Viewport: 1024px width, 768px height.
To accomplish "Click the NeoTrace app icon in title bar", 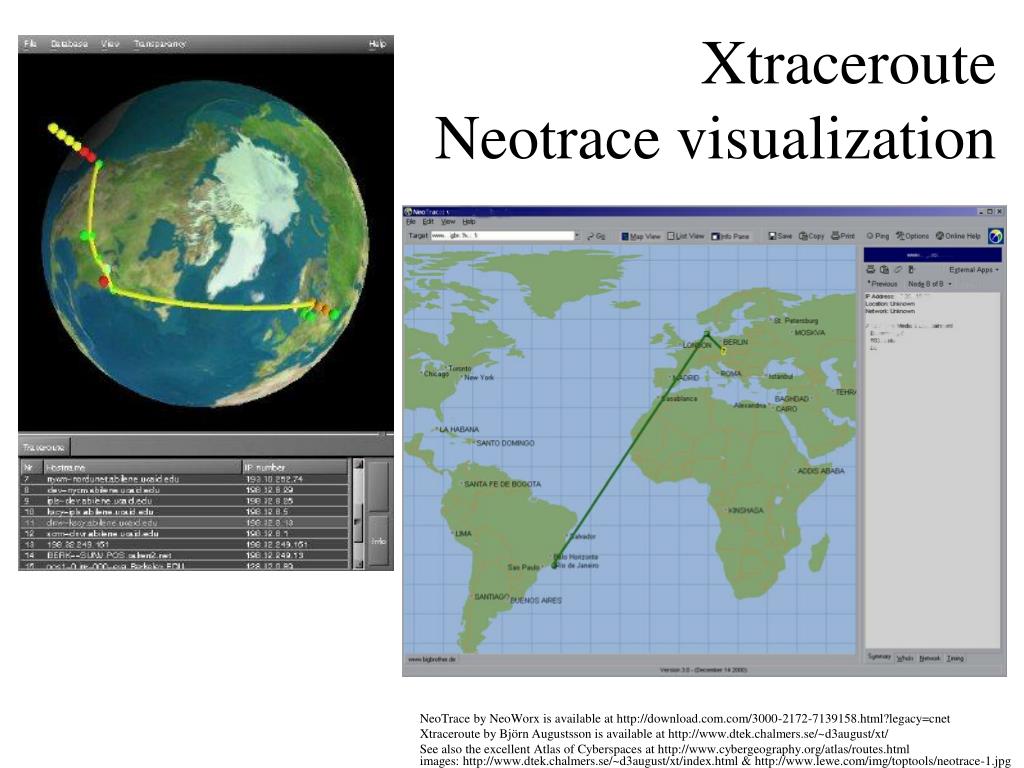I will click(x=408, y=212).
